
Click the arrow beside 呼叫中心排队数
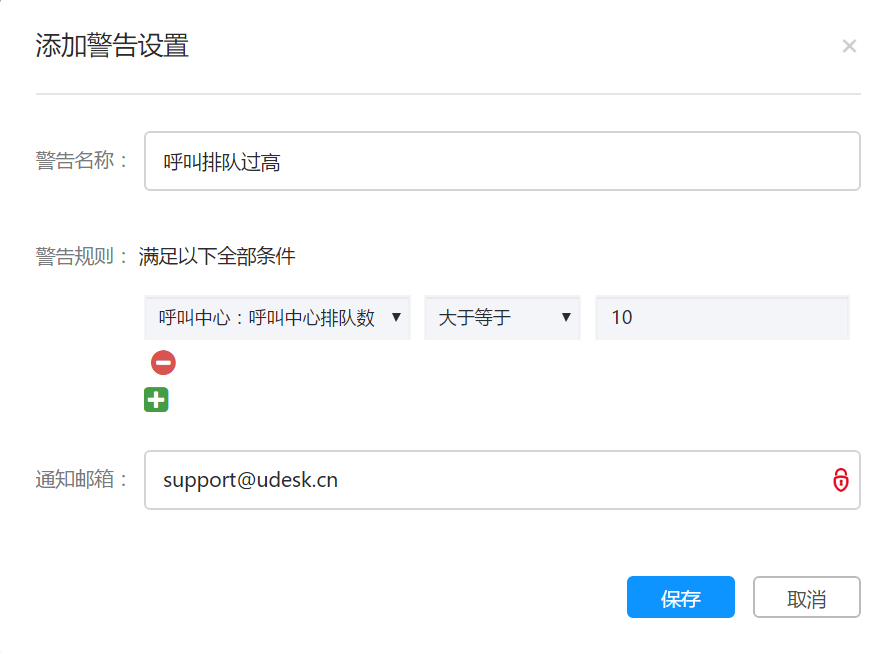click(396, 317)
